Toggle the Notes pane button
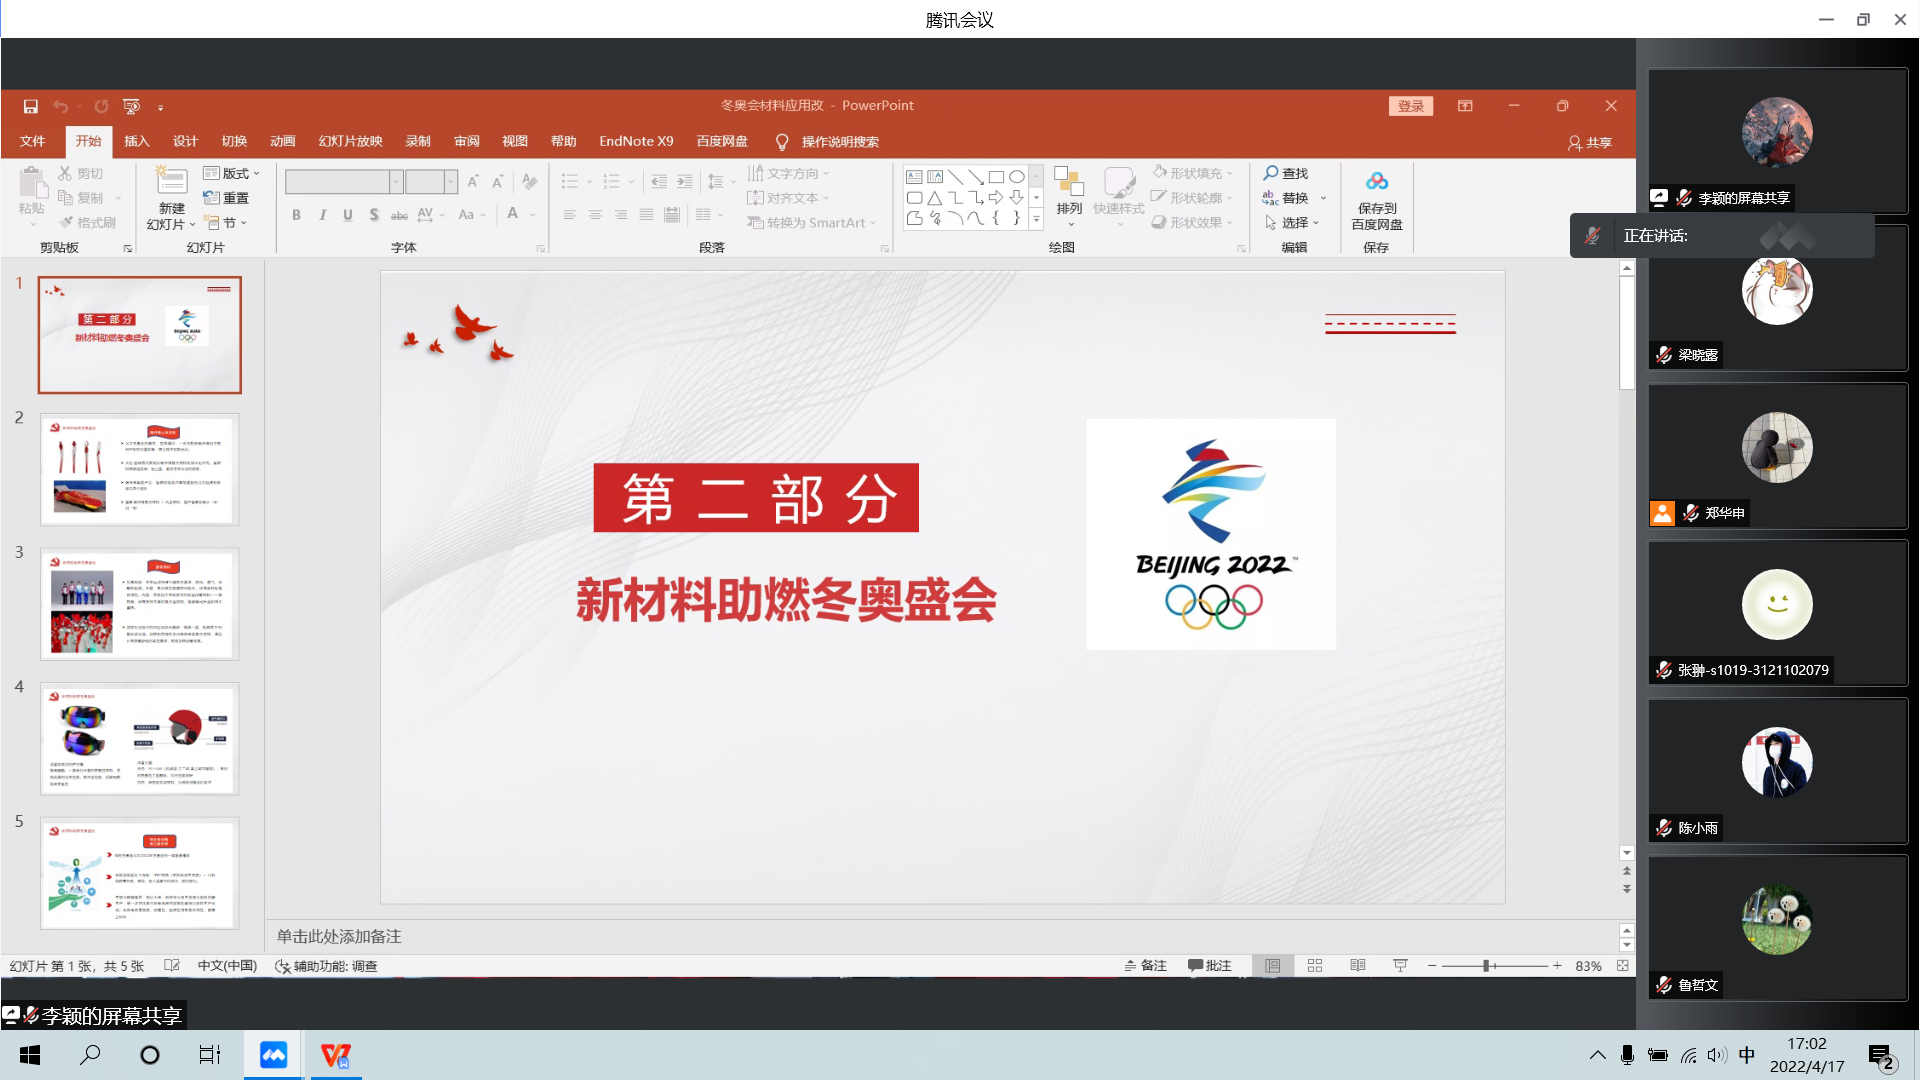 [1146, 966]
